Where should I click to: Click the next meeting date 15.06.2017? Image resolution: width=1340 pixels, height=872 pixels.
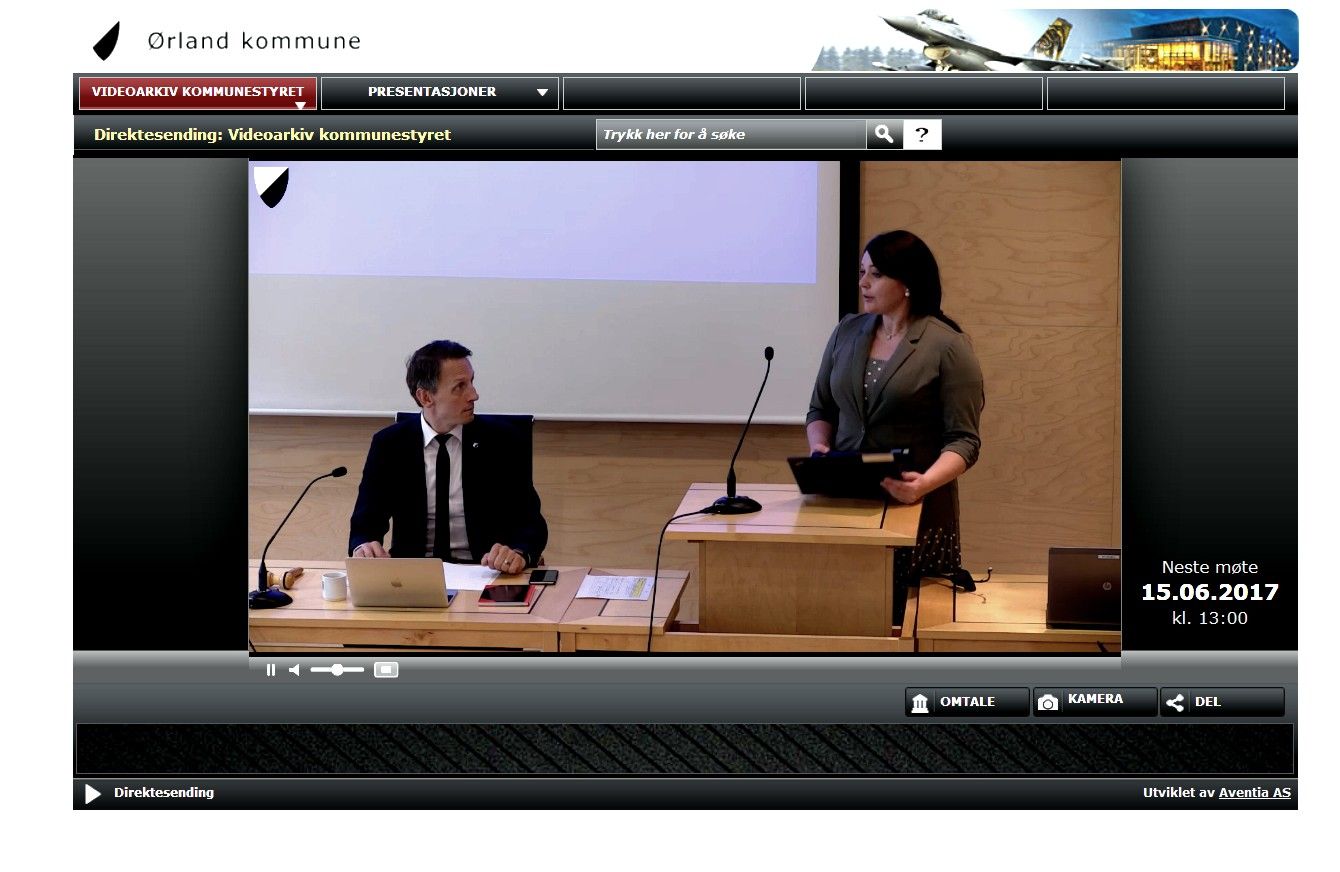tap(1209, 592)
